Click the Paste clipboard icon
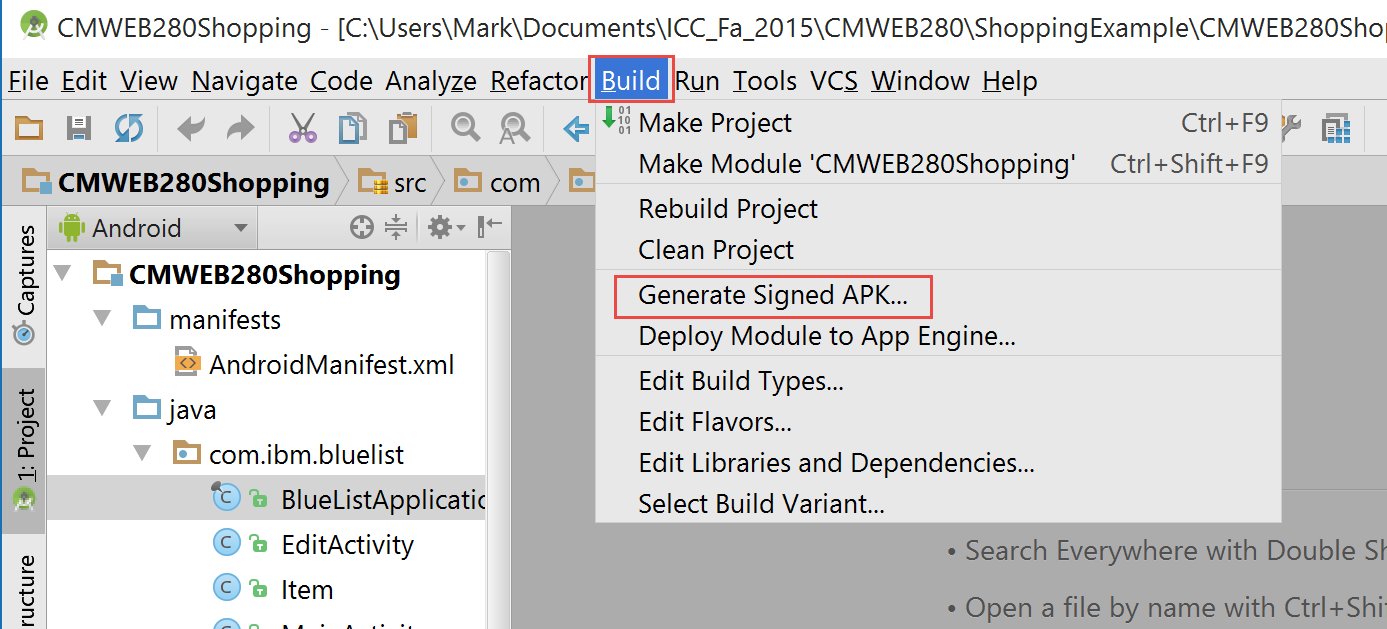The height and width of the screenshot is (629, 1387). [x=403, y=128]
